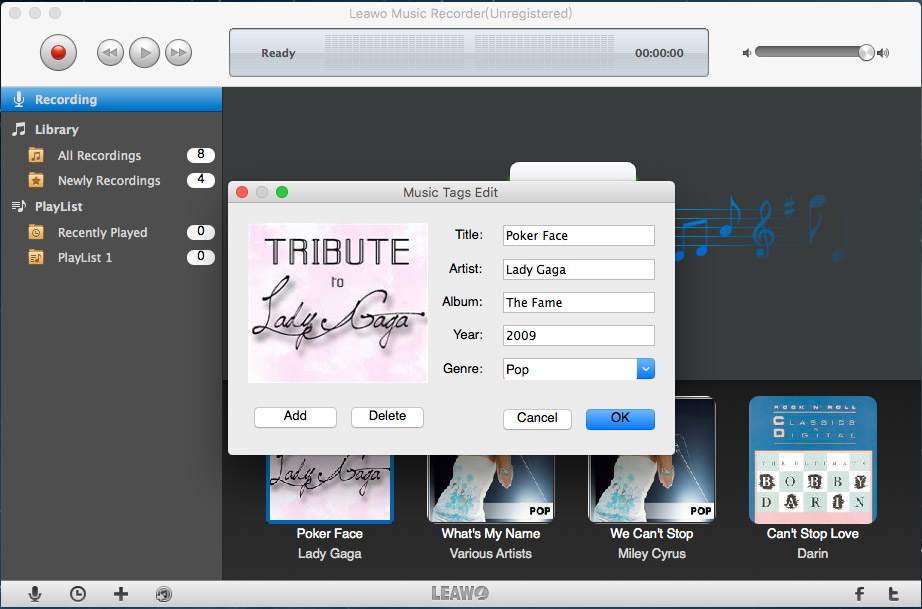Click Add button under album cover

click(x=295, y=416)
